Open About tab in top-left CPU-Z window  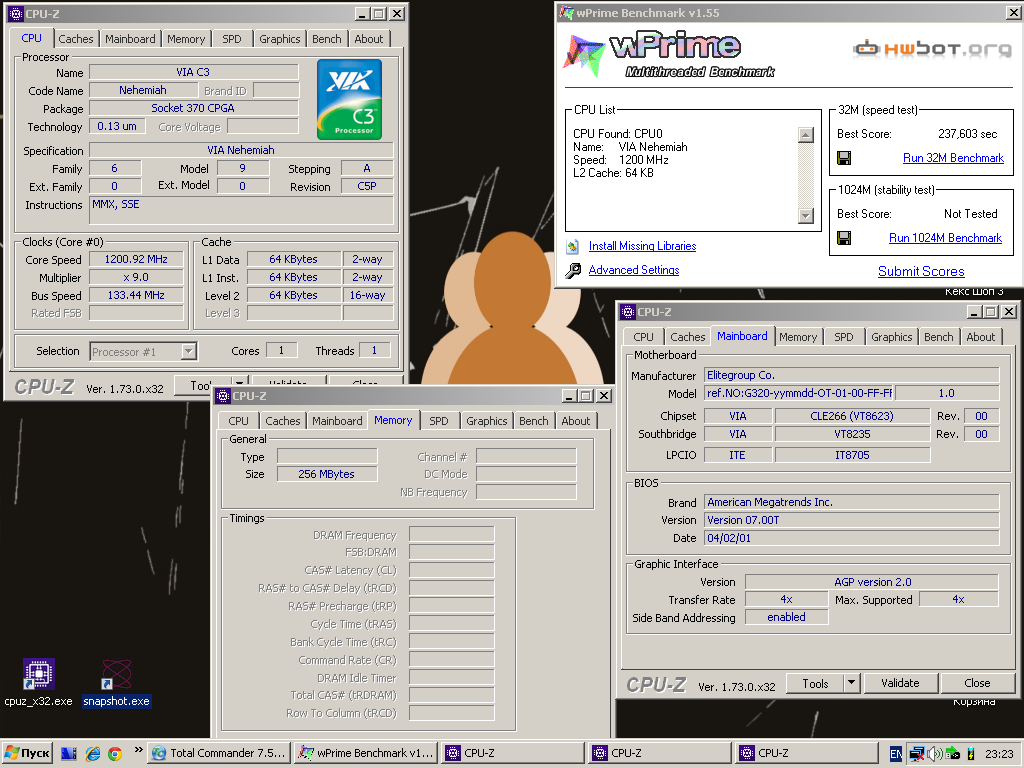pos(369,39)
